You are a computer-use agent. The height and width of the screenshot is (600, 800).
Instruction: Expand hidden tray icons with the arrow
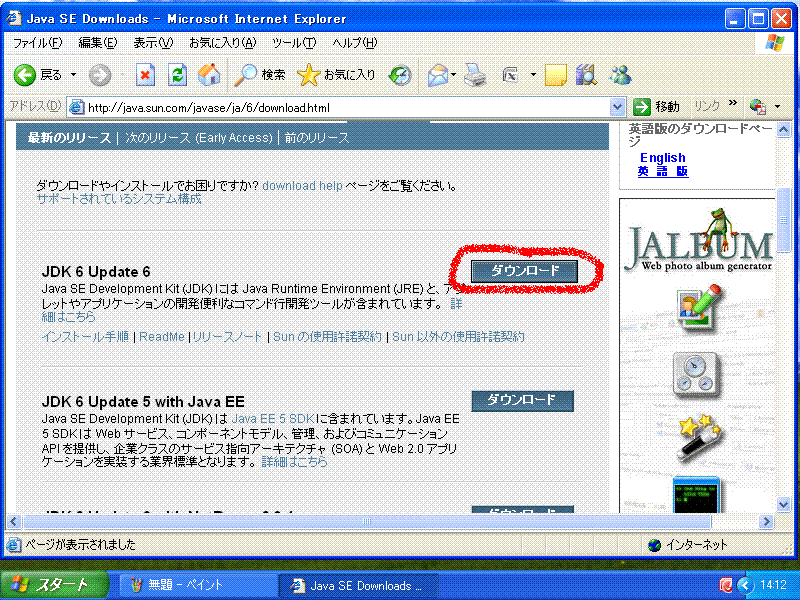(x=745, y=585)
